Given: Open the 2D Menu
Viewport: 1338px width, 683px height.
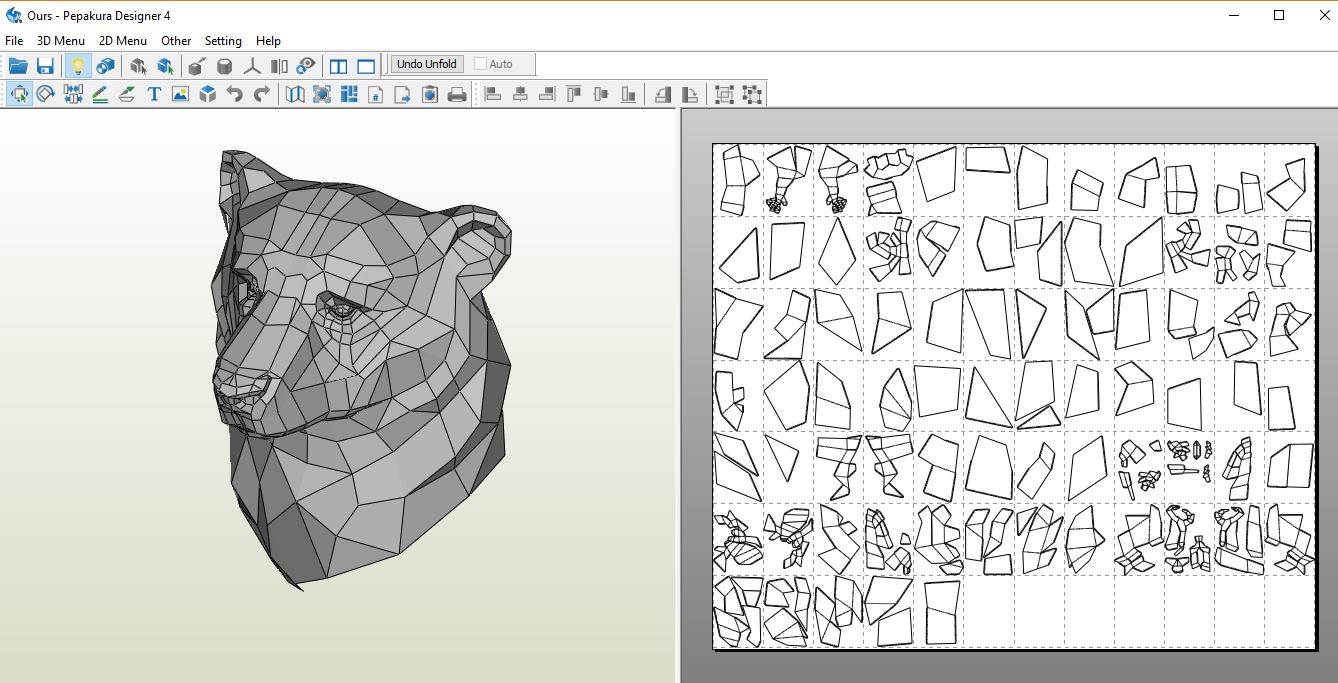Looking at the screenshot, I should pos(123,41).
